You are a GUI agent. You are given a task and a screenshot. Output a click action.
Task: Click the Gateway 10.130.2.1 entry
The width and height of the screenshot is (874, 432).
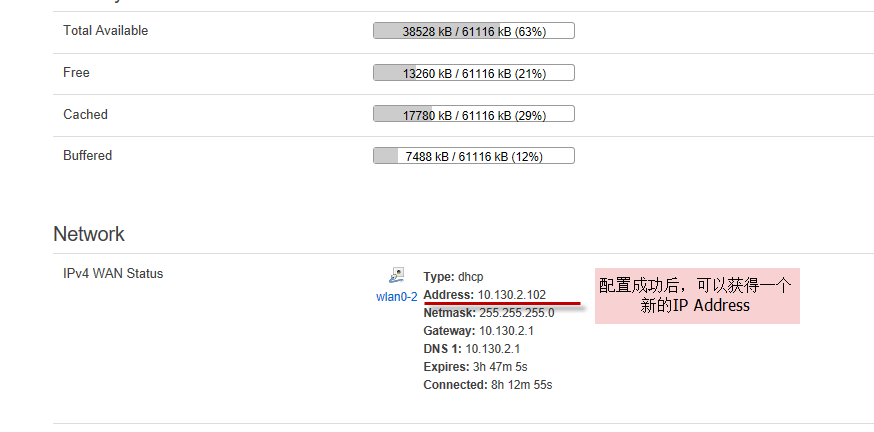pyautogui.click(x=478, y=331)
